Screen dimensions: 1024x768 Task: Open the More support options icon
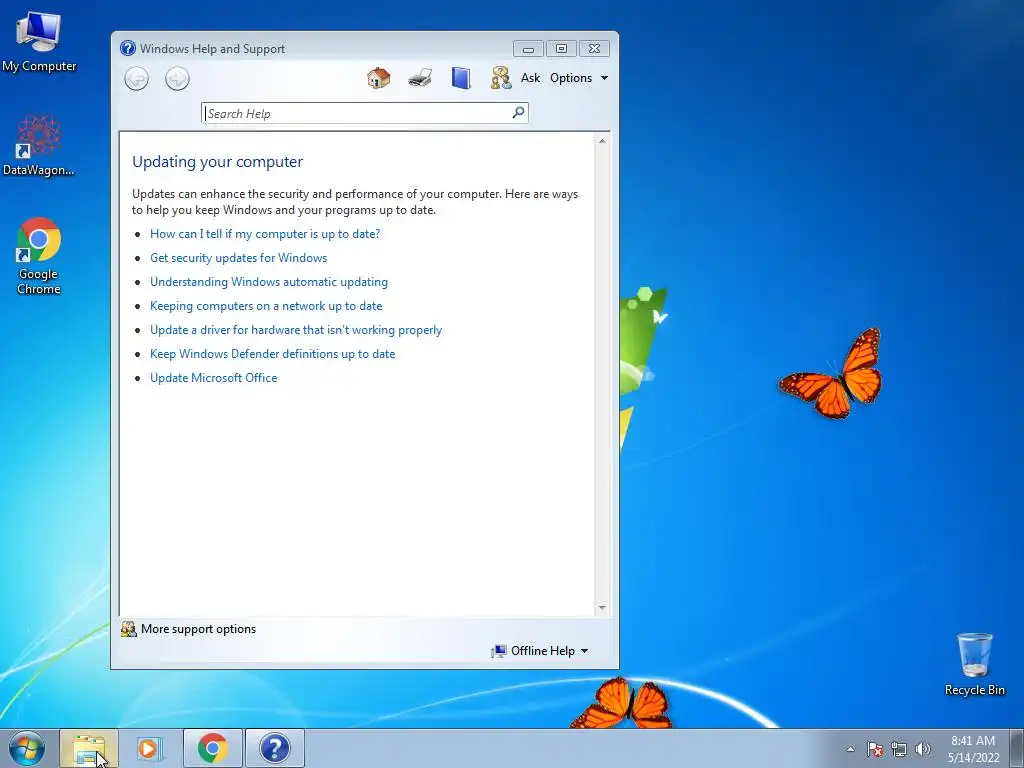coord(129,629)
